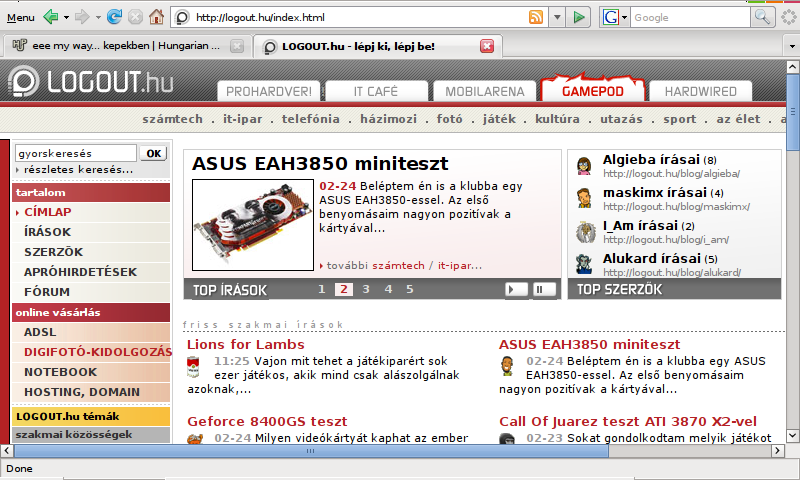The width and height of the screenshot is (800, 480).
Task: Switch the top articles slider to page 5
Action: tap(409, 289)
